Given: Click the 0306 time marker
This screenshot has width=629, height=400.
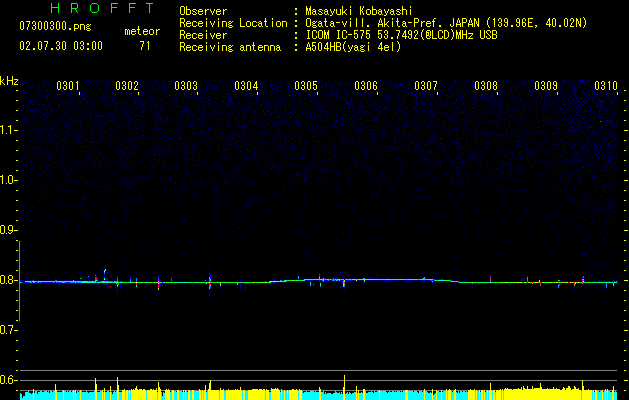Looking at the screenshot, I should coord(366,86).
